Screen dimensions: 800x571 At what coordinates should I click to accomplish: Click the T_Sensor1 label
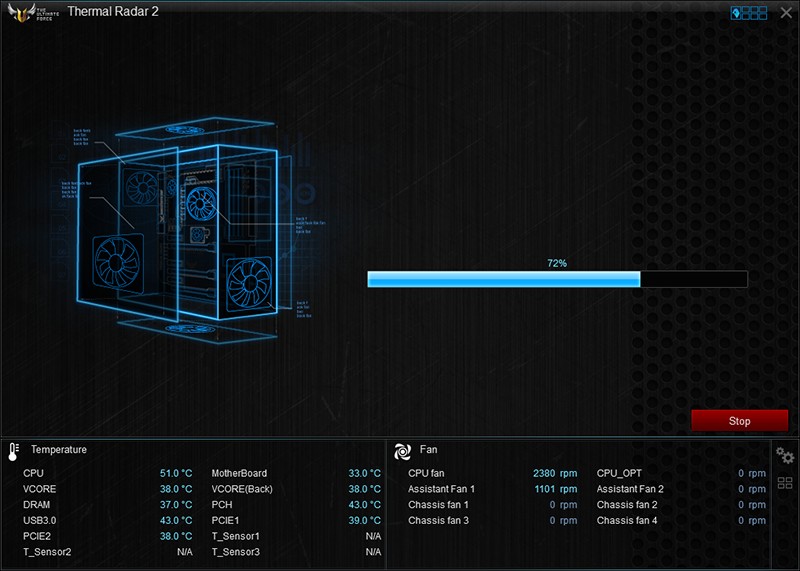(x=236, y=536)
